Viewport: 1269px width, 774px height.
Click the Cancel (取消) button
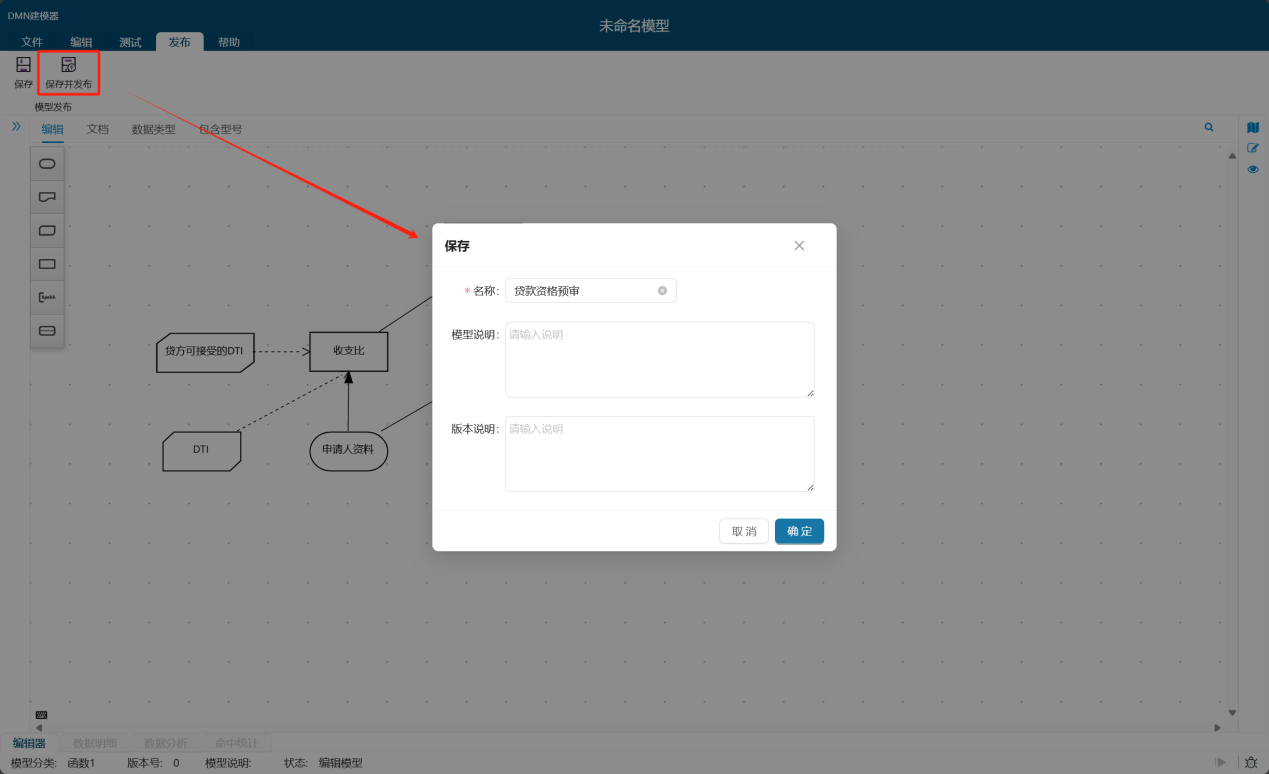744,531
